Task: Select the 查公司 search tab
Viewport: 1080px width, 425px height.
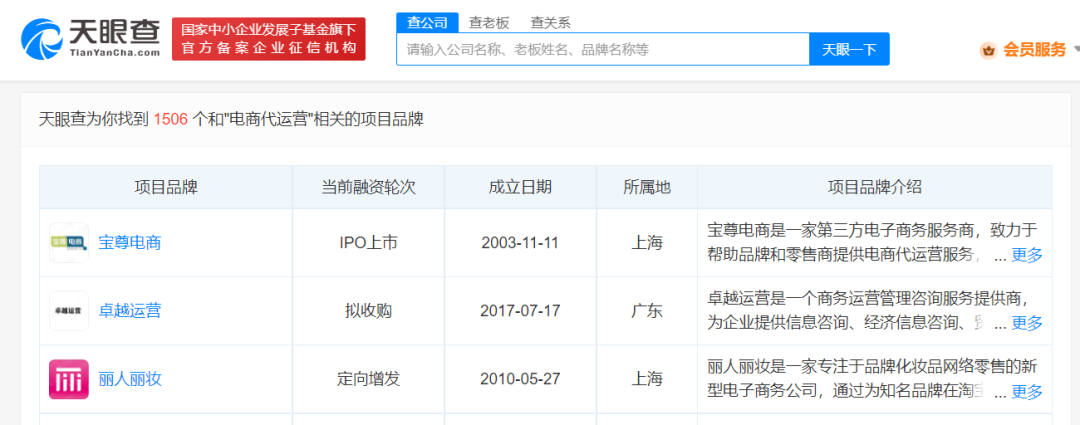Action: point(427,22)
